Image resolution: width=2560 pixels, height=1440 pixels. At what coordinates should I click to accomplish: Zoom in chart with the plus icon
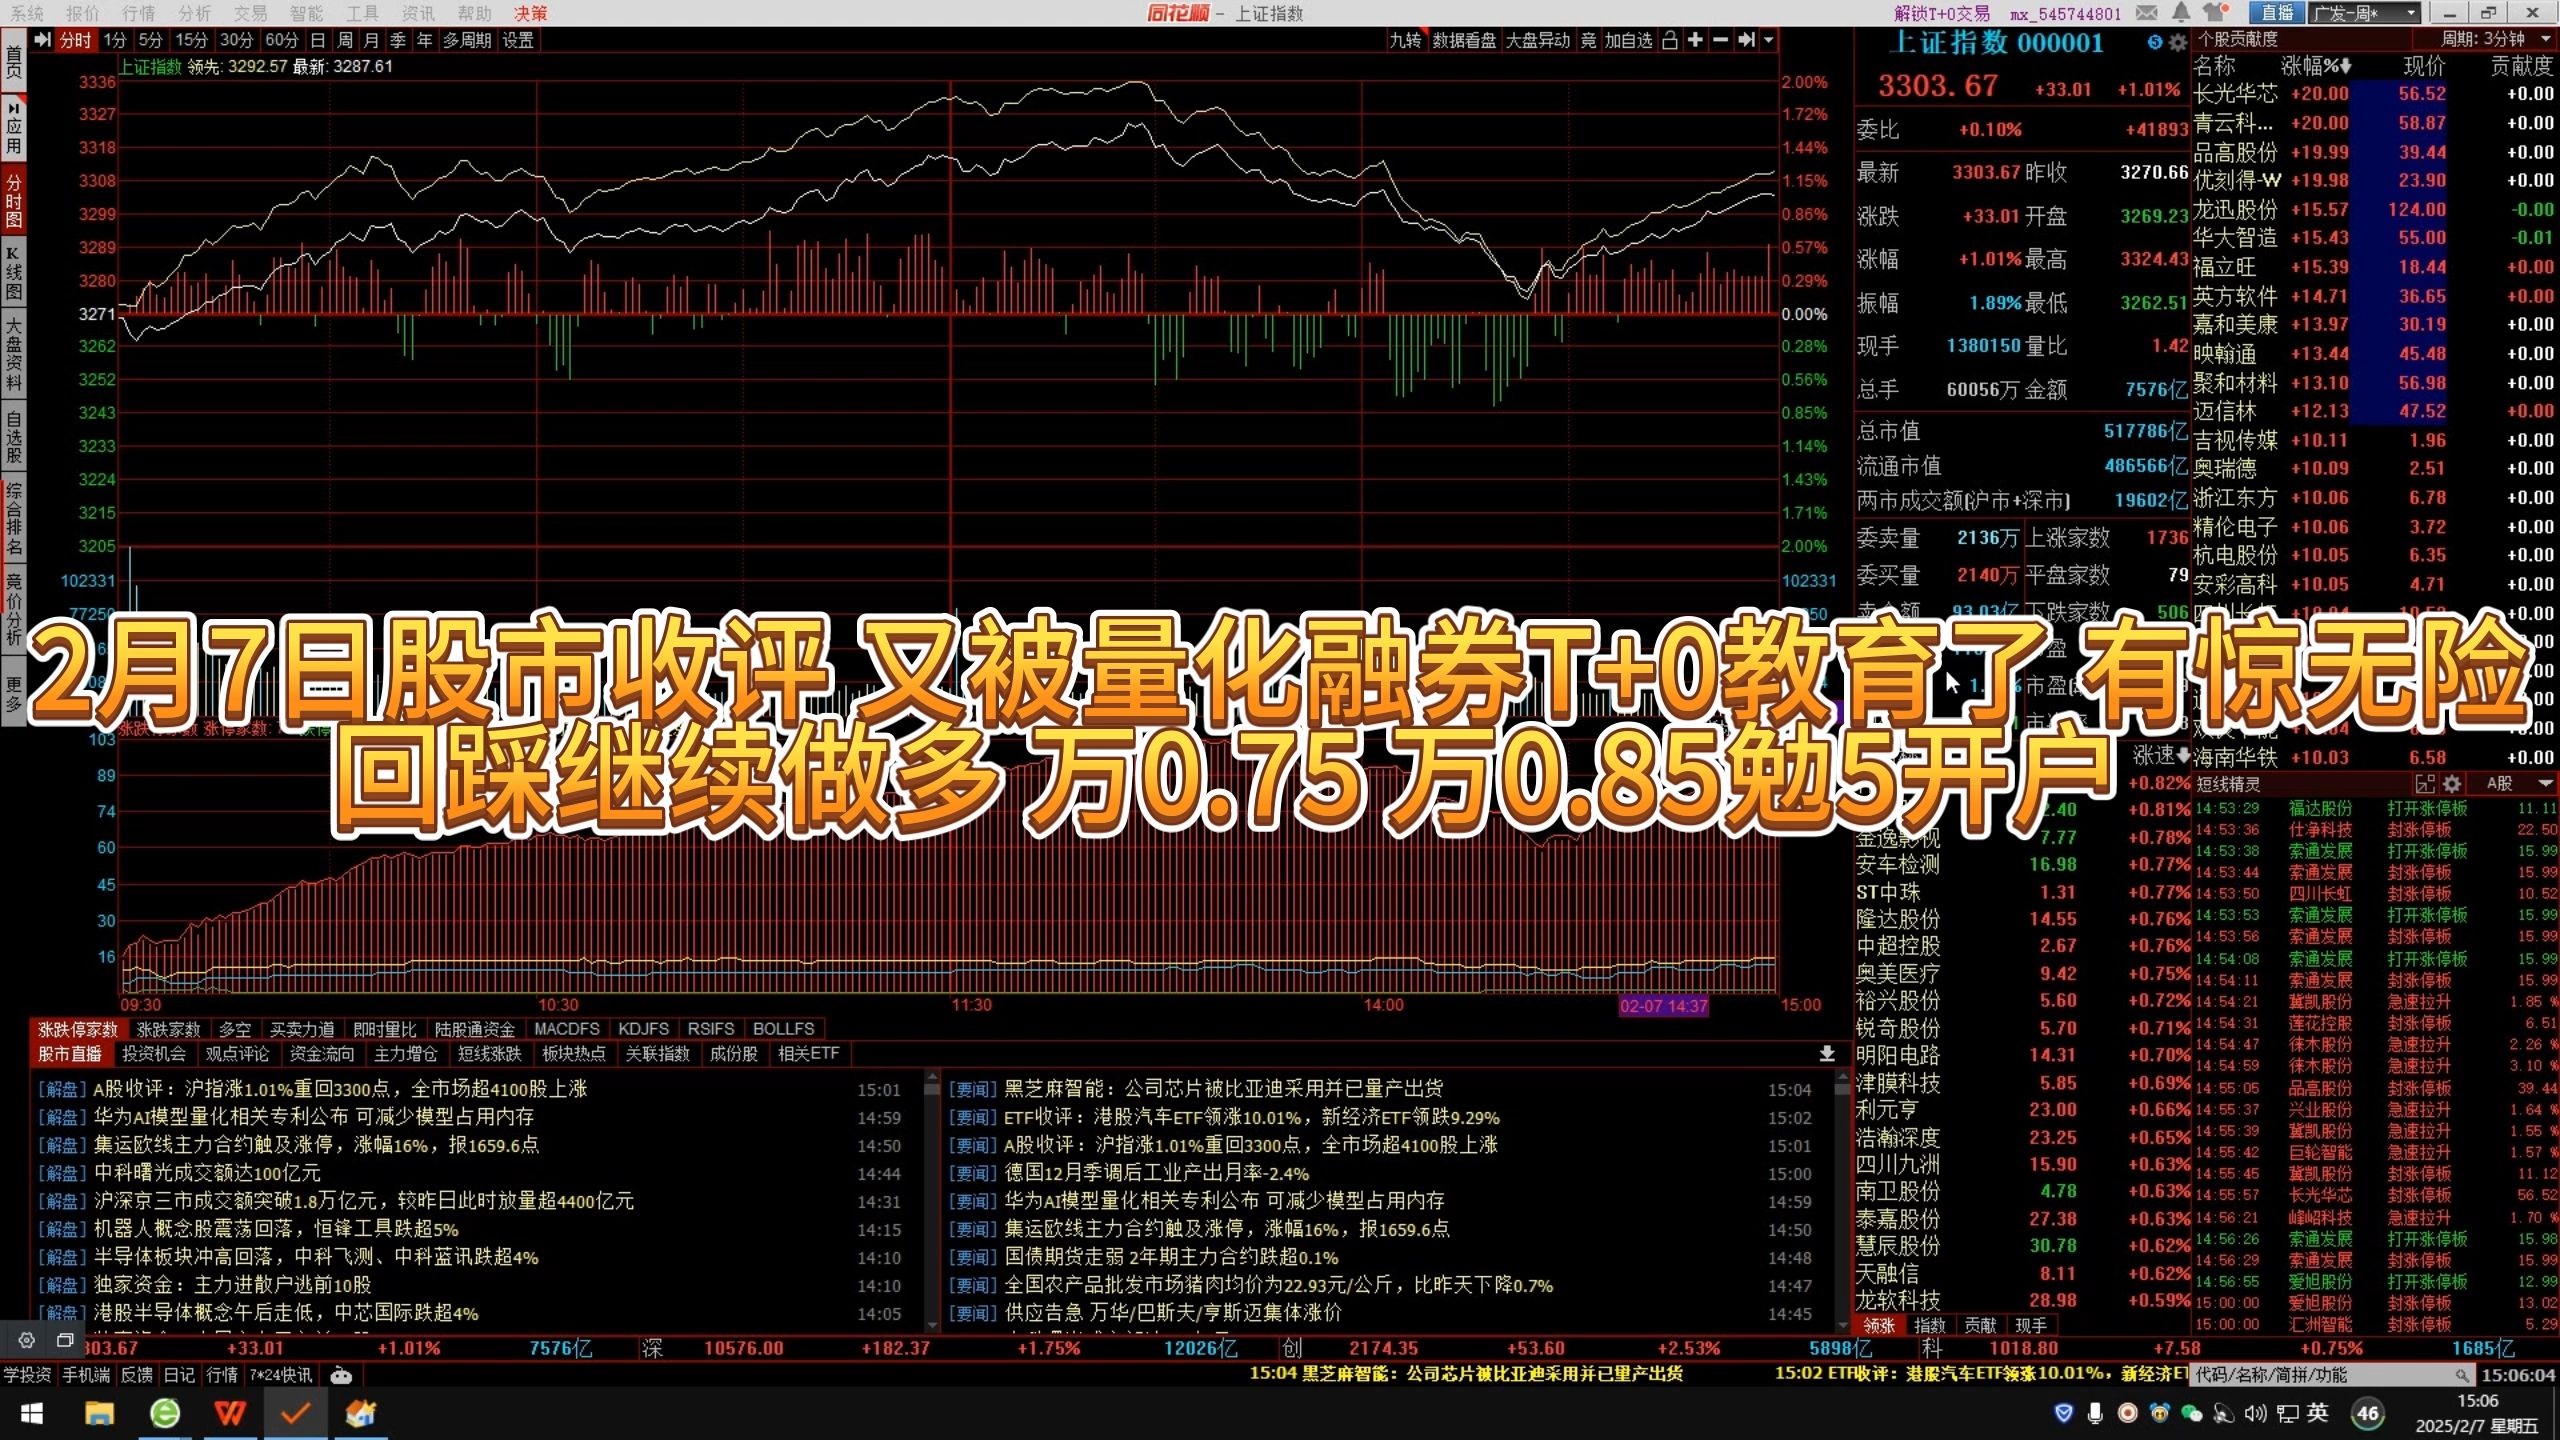(1695, 40)
